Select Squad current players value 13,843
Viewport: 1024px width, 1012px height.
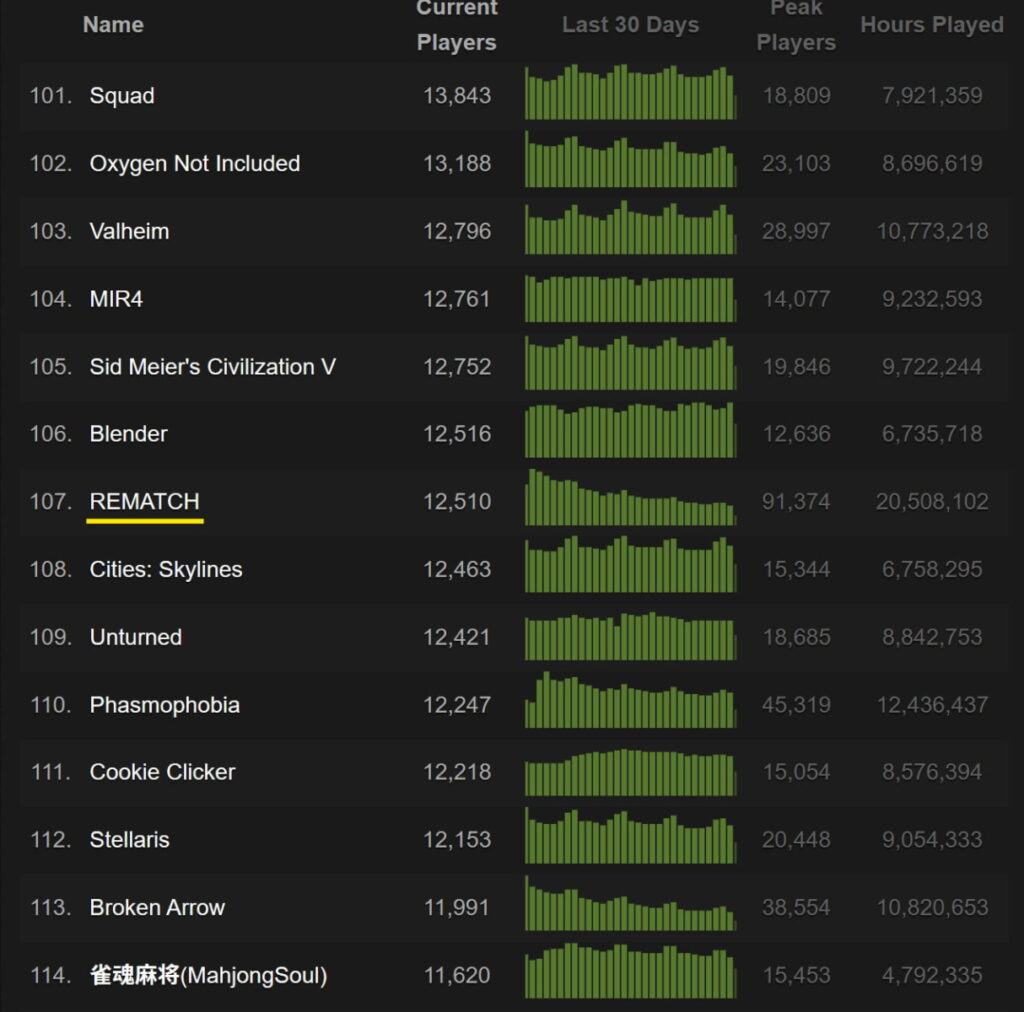point(457,96)
